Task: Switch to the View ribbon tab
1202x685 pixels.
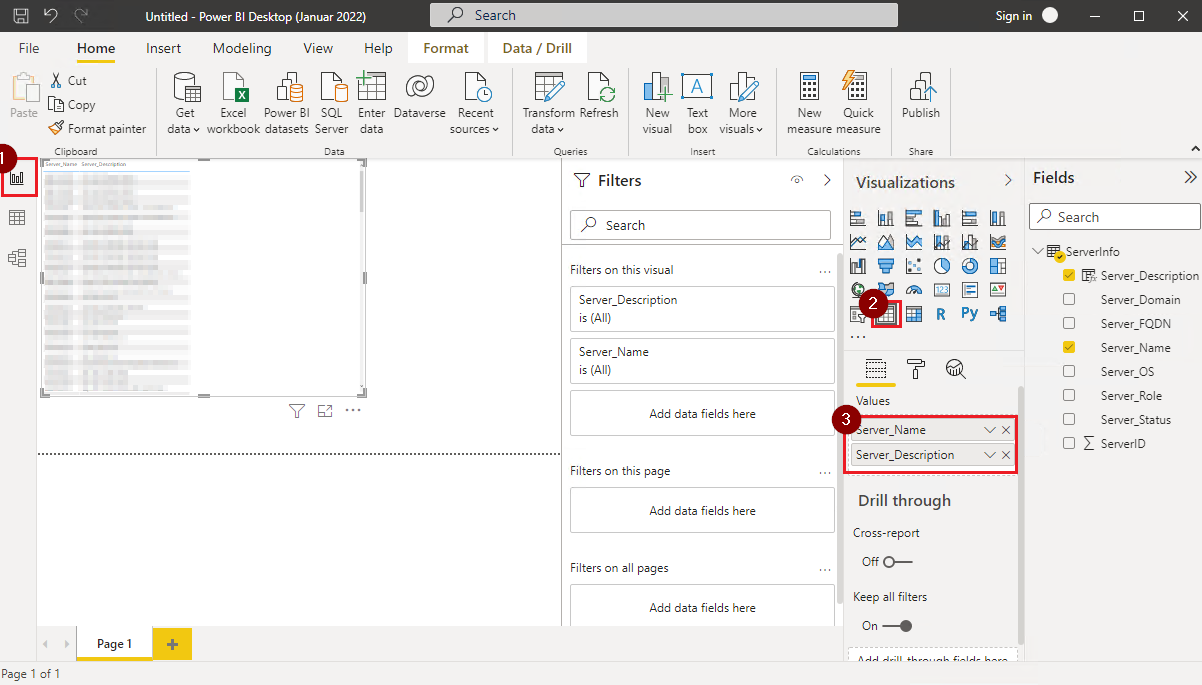Action: coord(318,48)
